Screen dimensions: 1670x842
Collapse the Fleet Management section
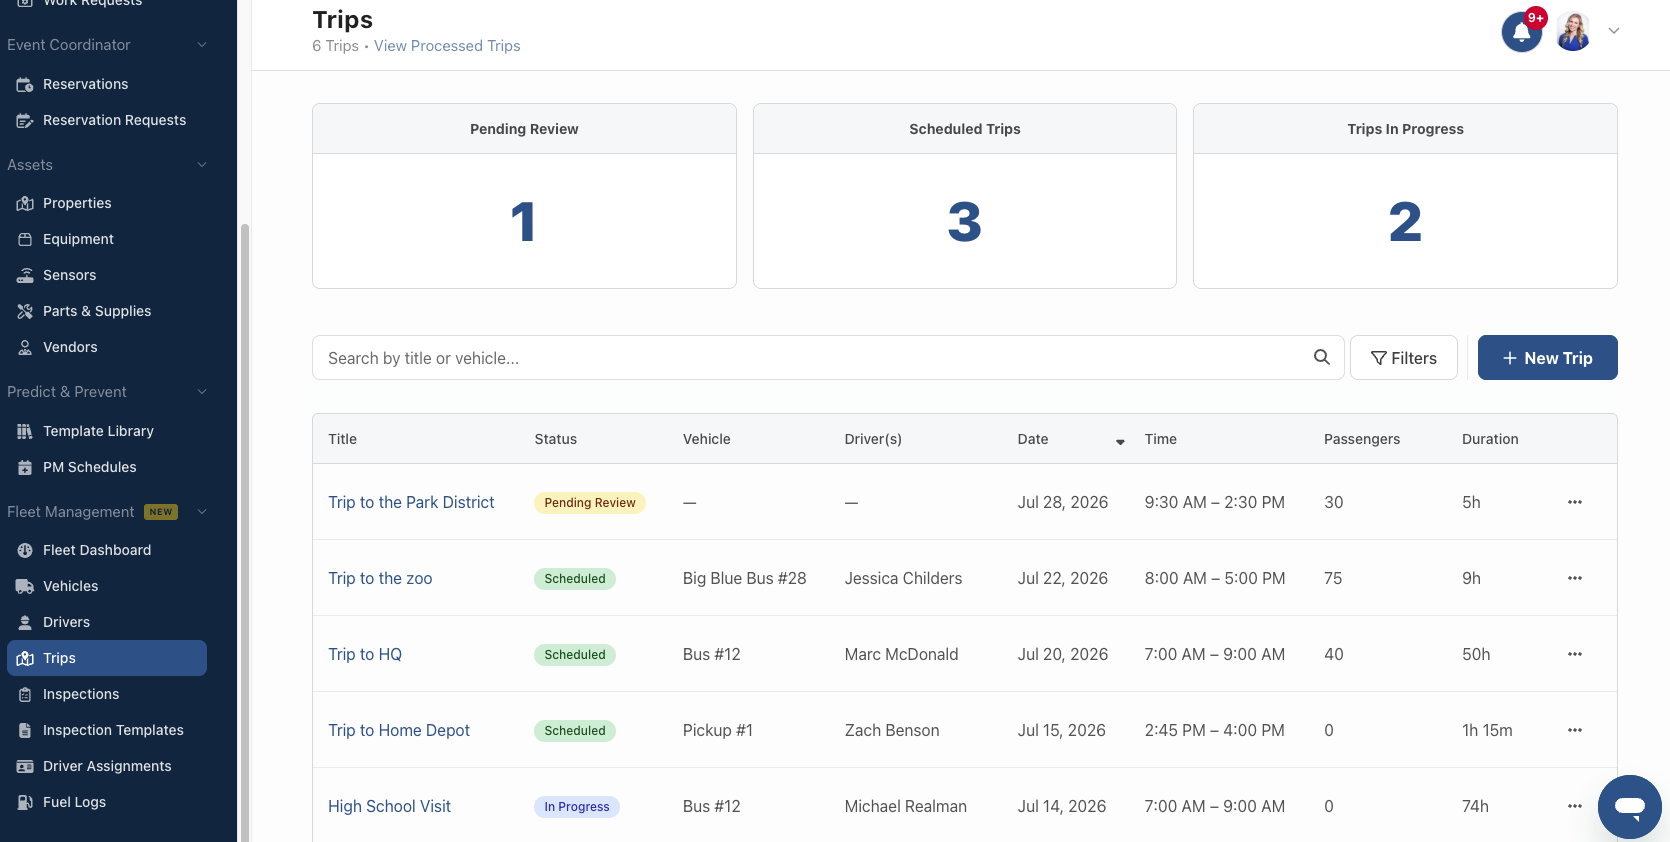pyautogui.click(x=202, y=512)
